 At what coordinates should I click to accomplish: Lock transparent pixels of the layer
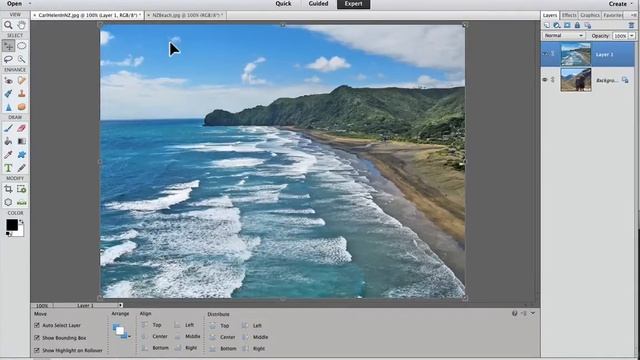pos(588,25)
